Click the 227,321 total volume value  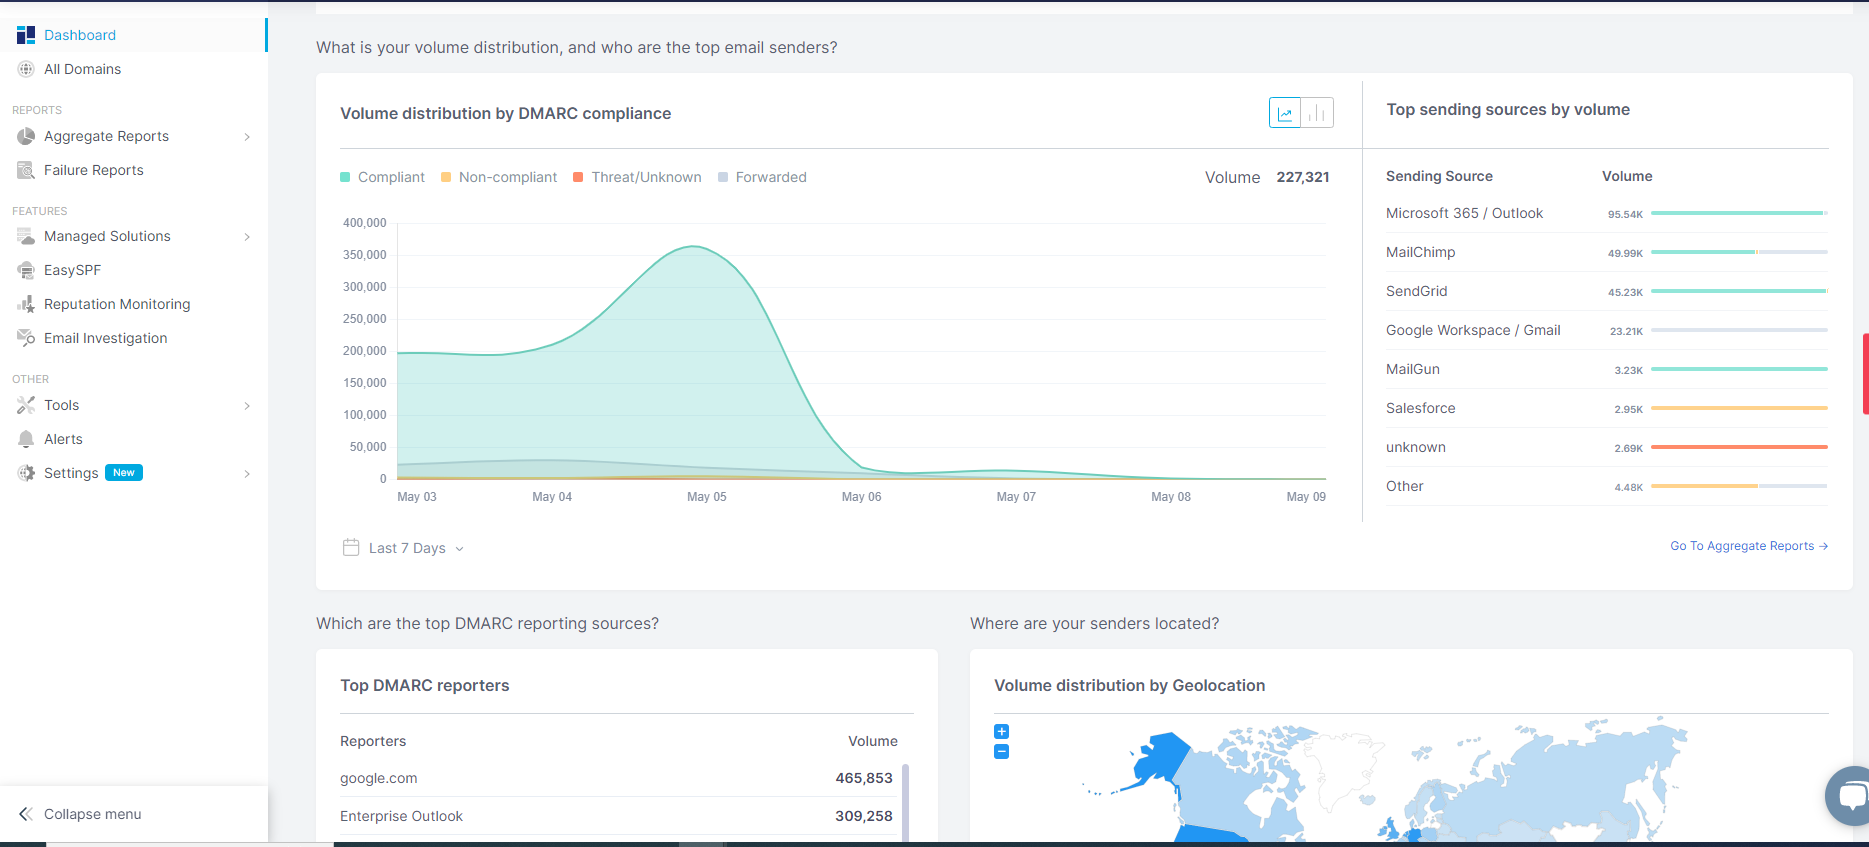coord(1303,177)
